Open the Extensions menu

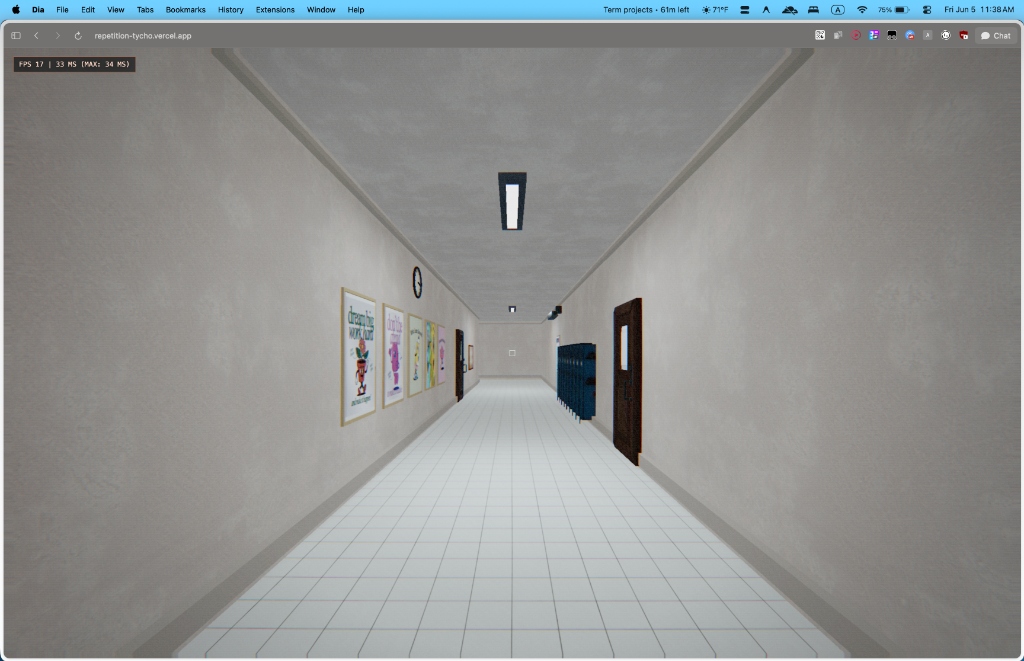click(275, 10)
